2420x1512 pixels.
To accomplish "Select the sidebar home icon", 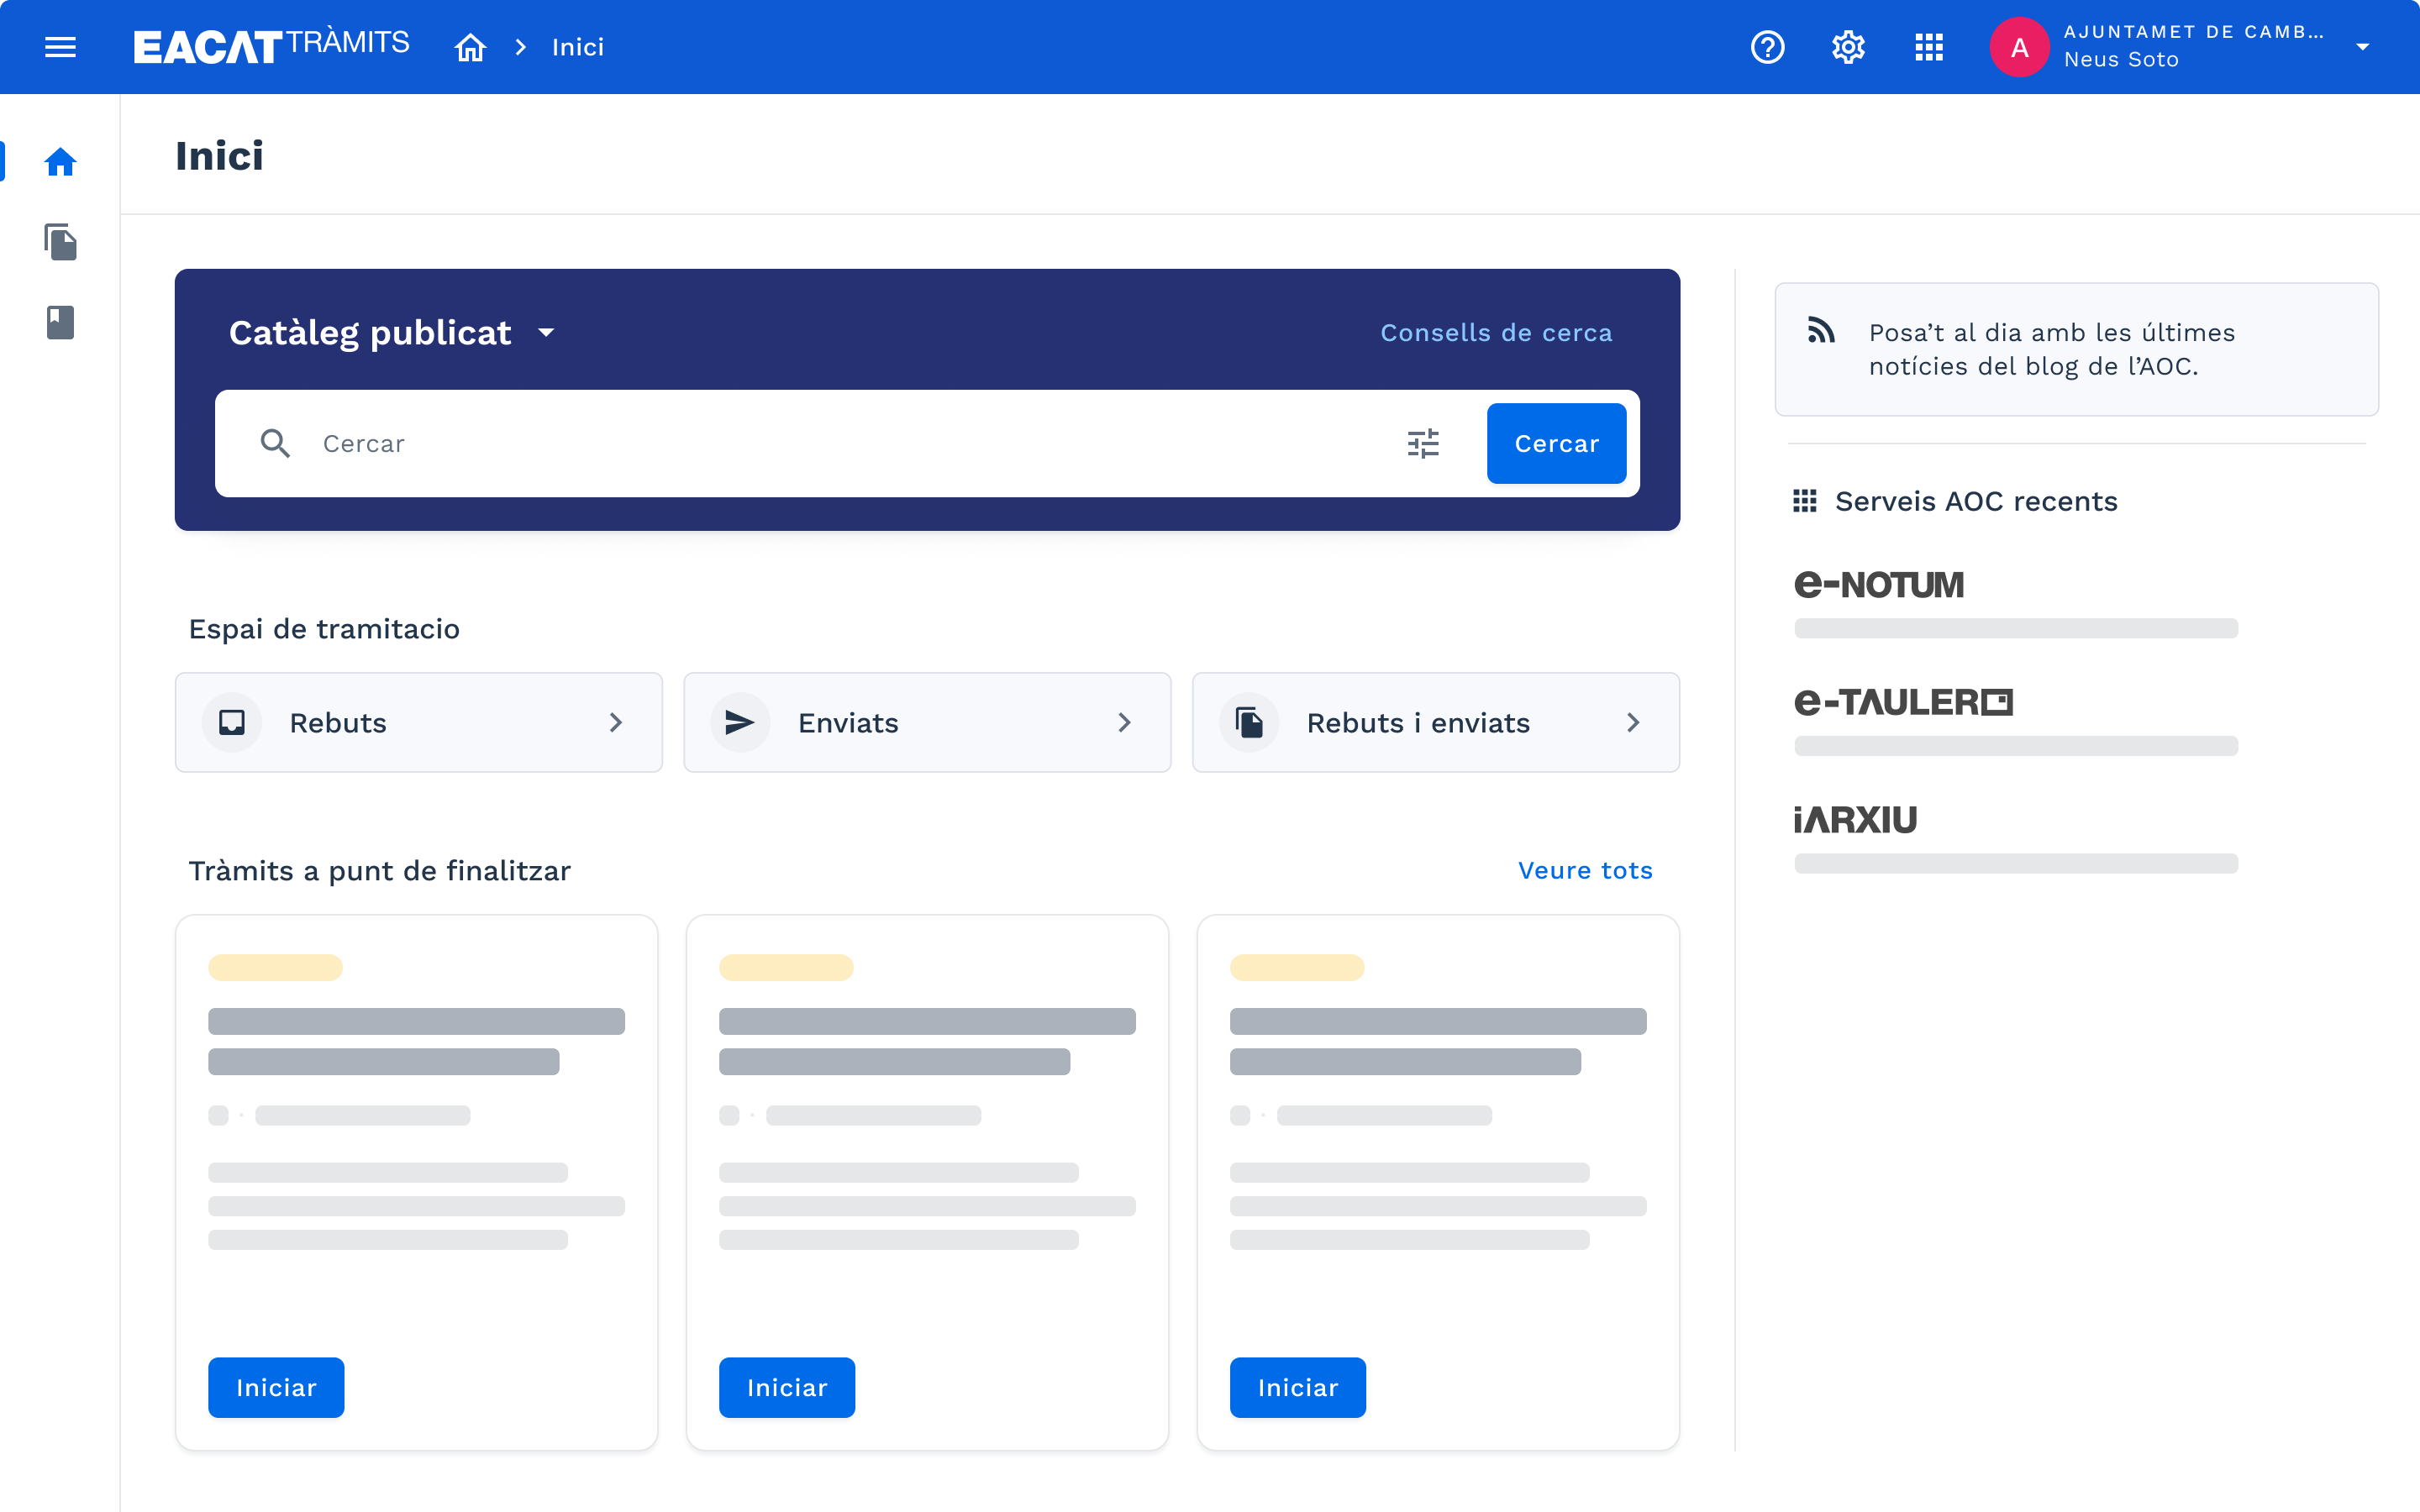I will (60, 162).
